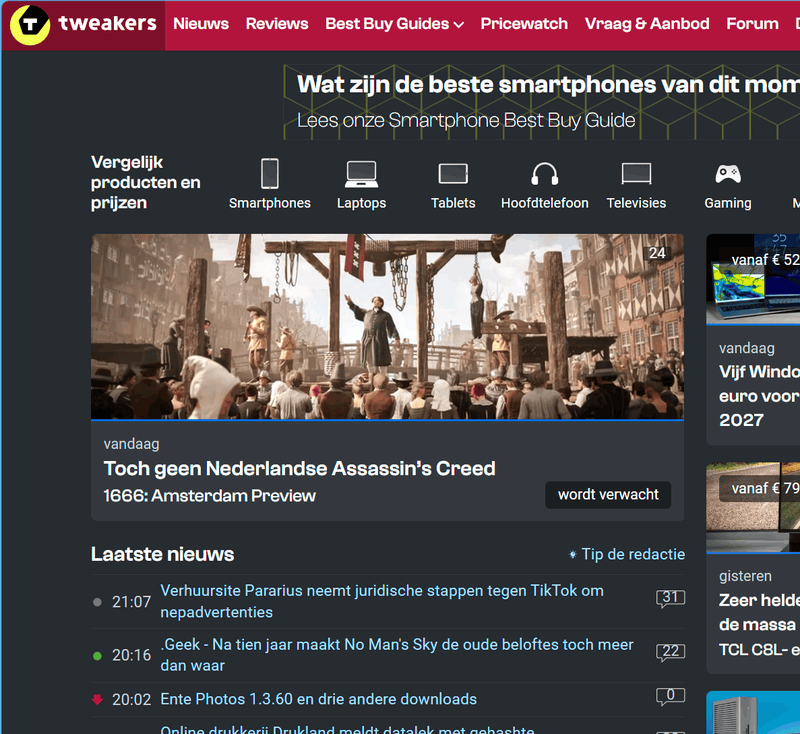Click the 'wordt verwacht' button
Screen dimensions: 800x734
point(608,494)
